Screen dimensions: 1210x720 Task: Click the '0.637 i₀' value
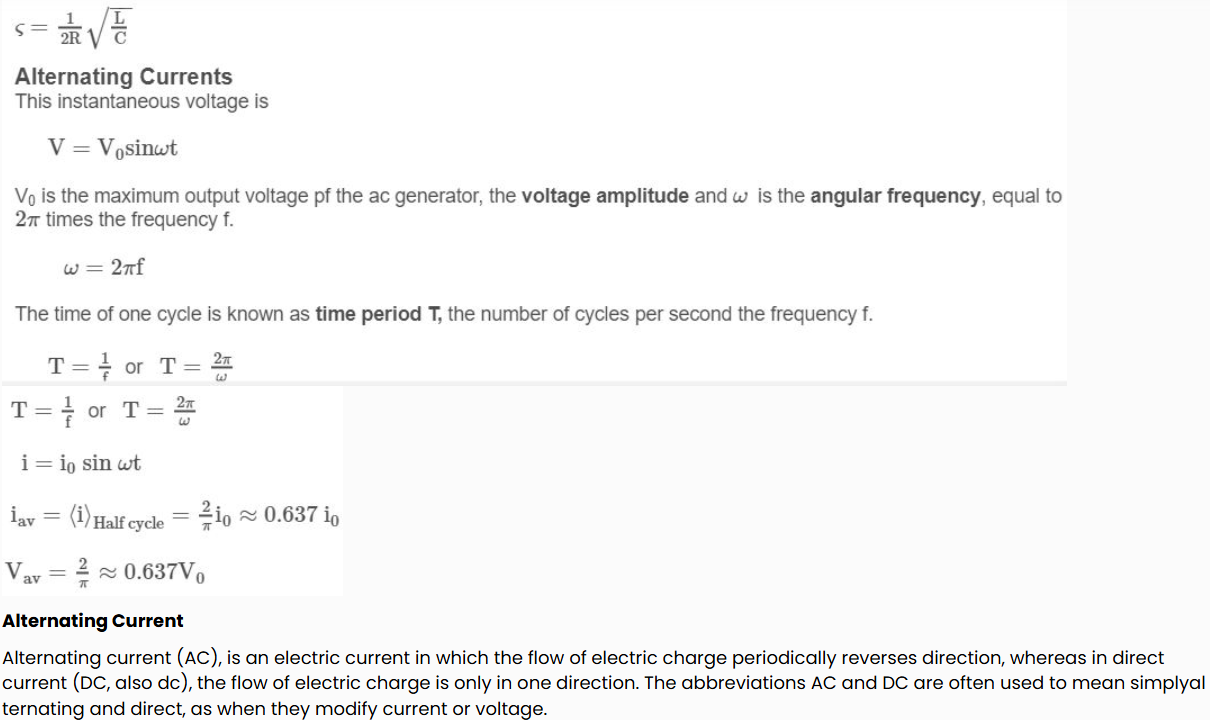(x=302, y=516)
